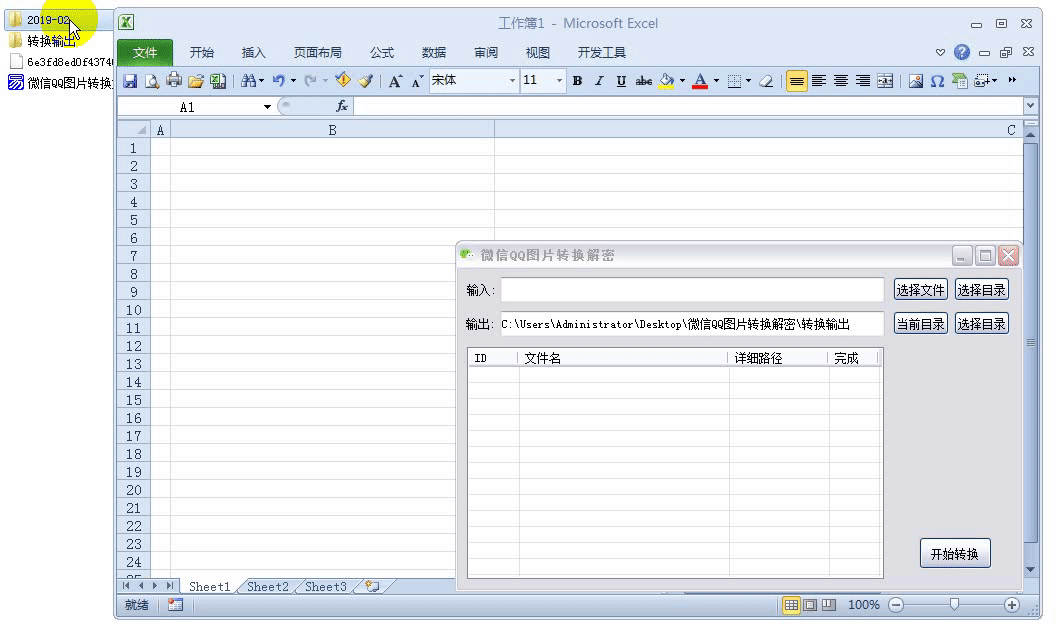The width and height of the screenshot is (1056, 628).
Task: Switch to Page Layout view in status bar
Action: [x=810, y=604]
